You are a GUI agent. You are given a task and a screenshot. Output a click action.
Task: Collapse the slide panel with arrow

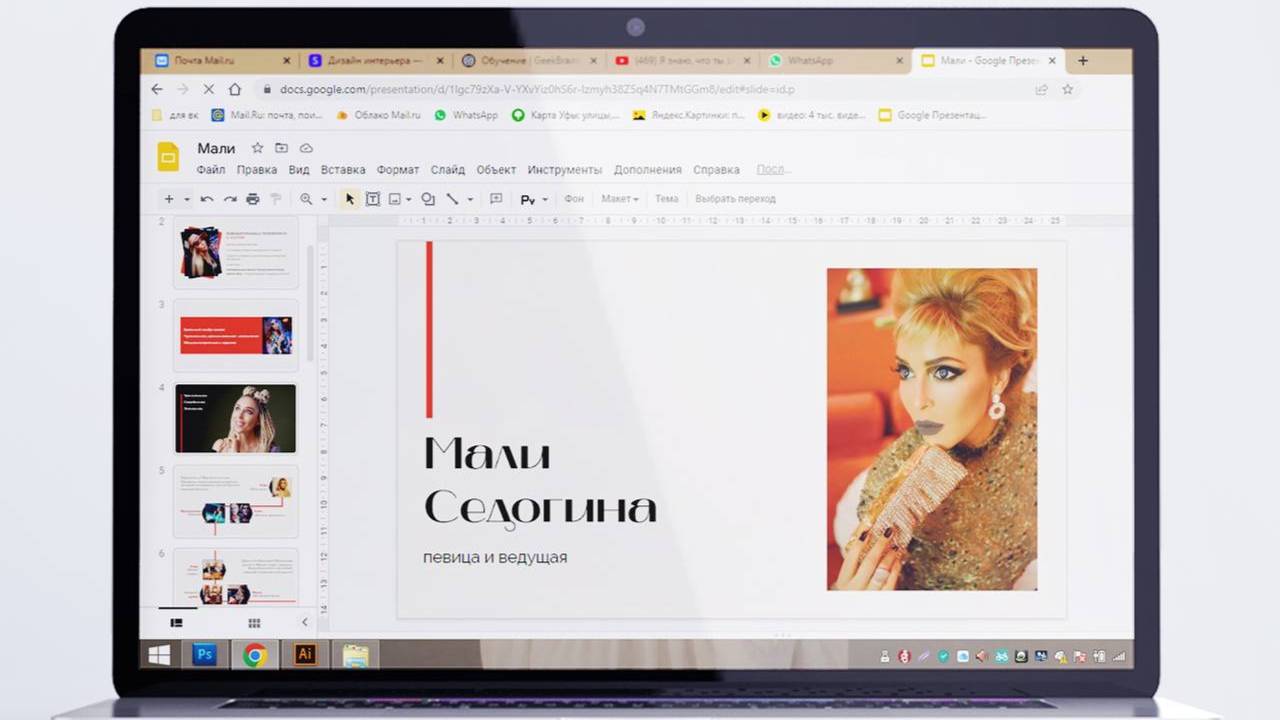[305, 622]
